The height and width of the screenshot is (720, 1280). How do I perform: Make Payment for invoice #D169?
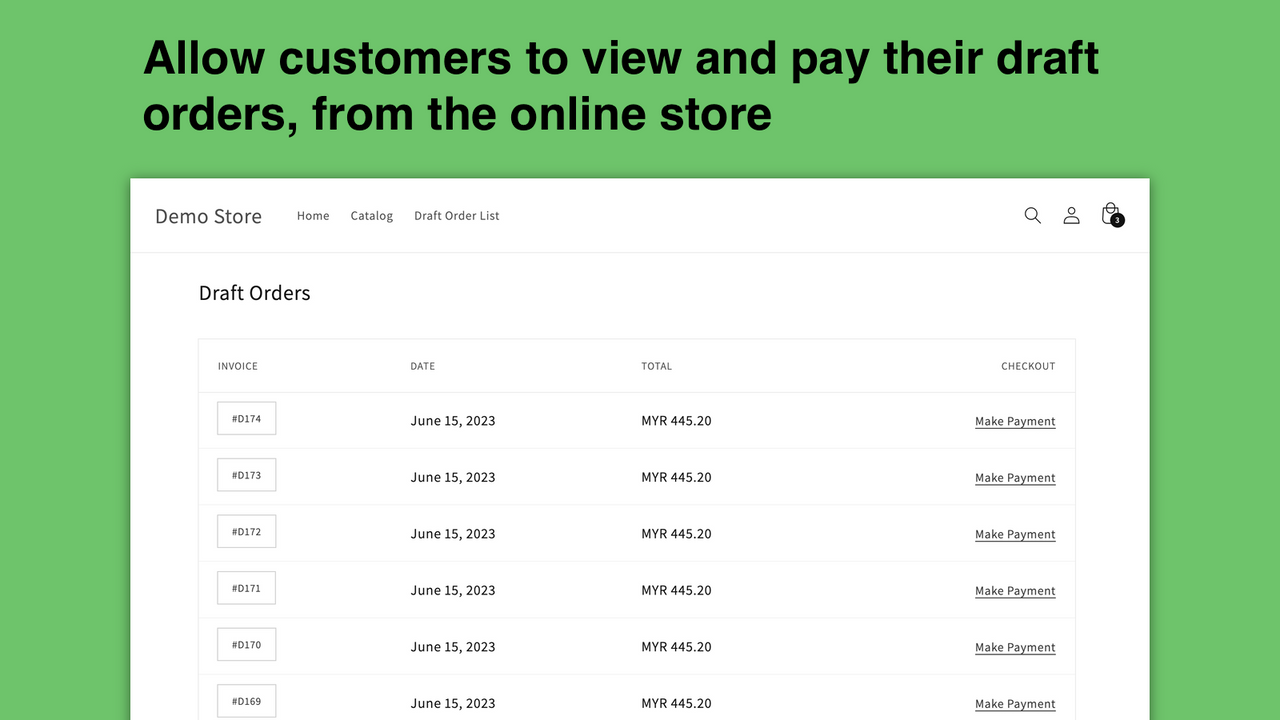click(x=1015, y=703)
